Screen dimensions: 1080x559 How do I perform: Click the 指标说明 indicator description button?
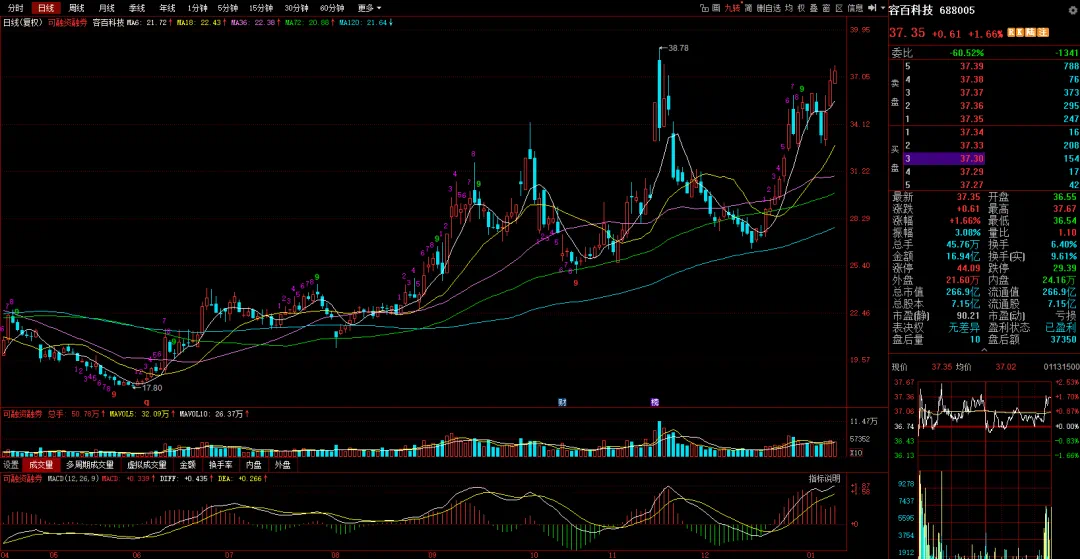pyautogui.click(x=825, y=478)
